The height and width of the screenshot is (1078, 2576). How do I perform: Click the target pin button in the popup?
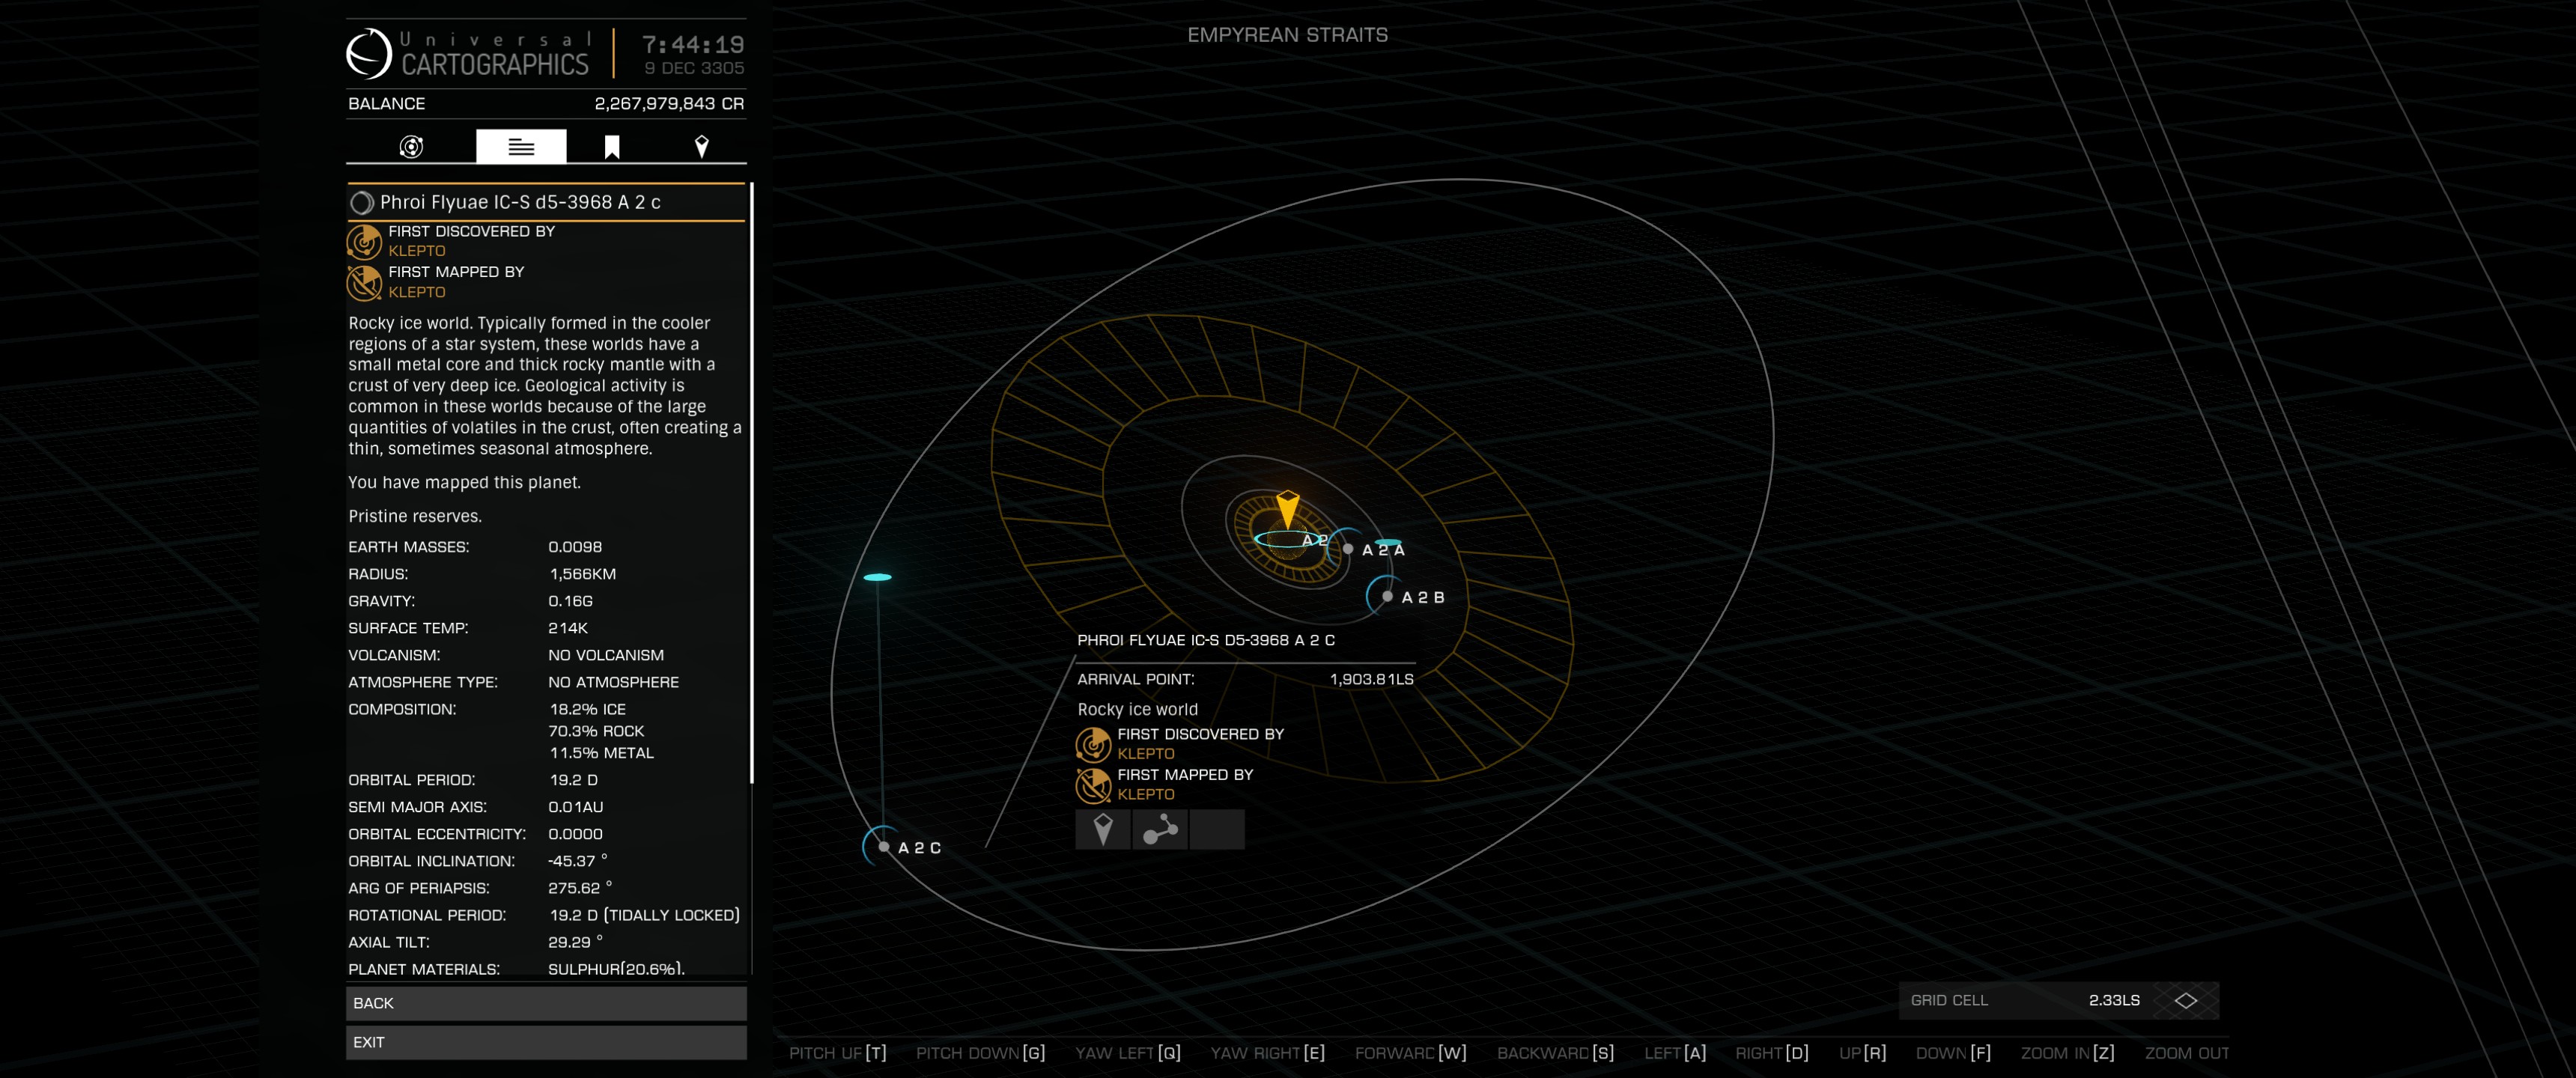coord(1103,829)
